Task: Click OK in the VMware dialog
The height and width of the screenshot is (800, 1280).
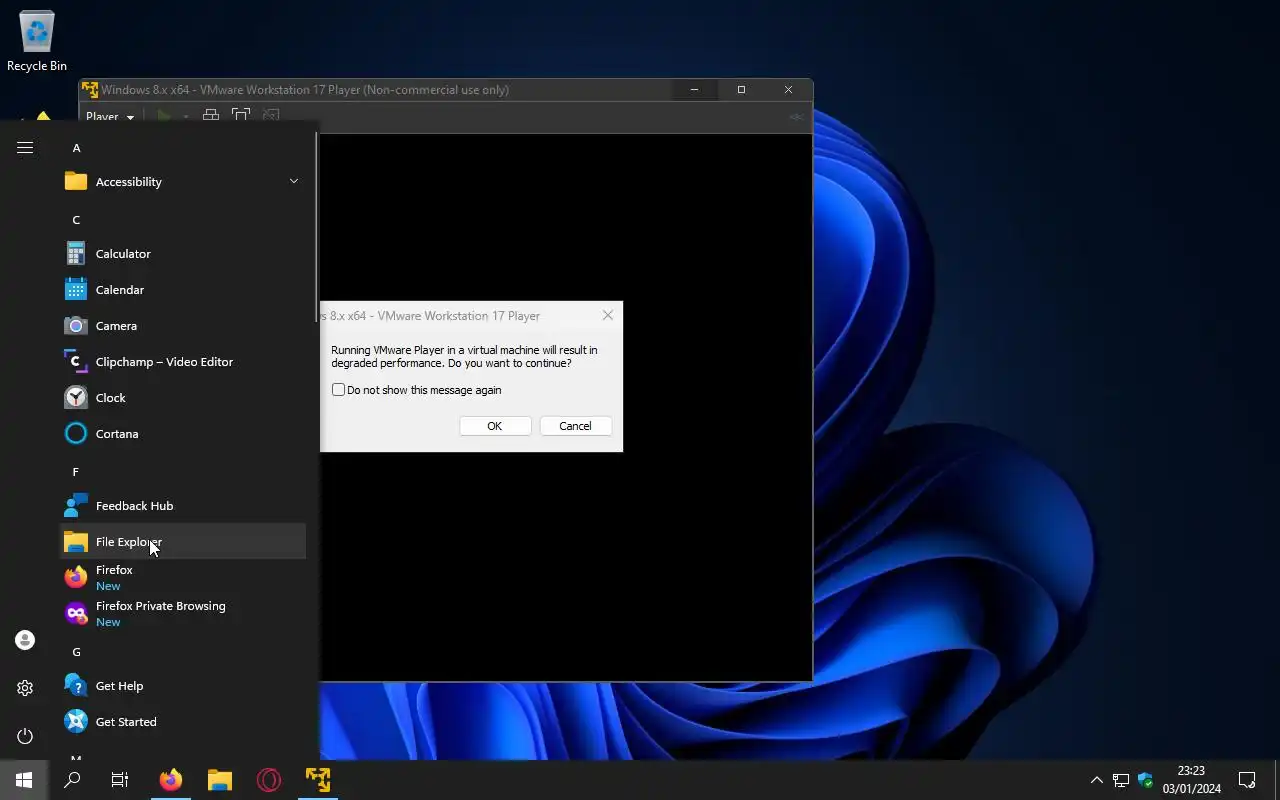Action: (495, 426)
